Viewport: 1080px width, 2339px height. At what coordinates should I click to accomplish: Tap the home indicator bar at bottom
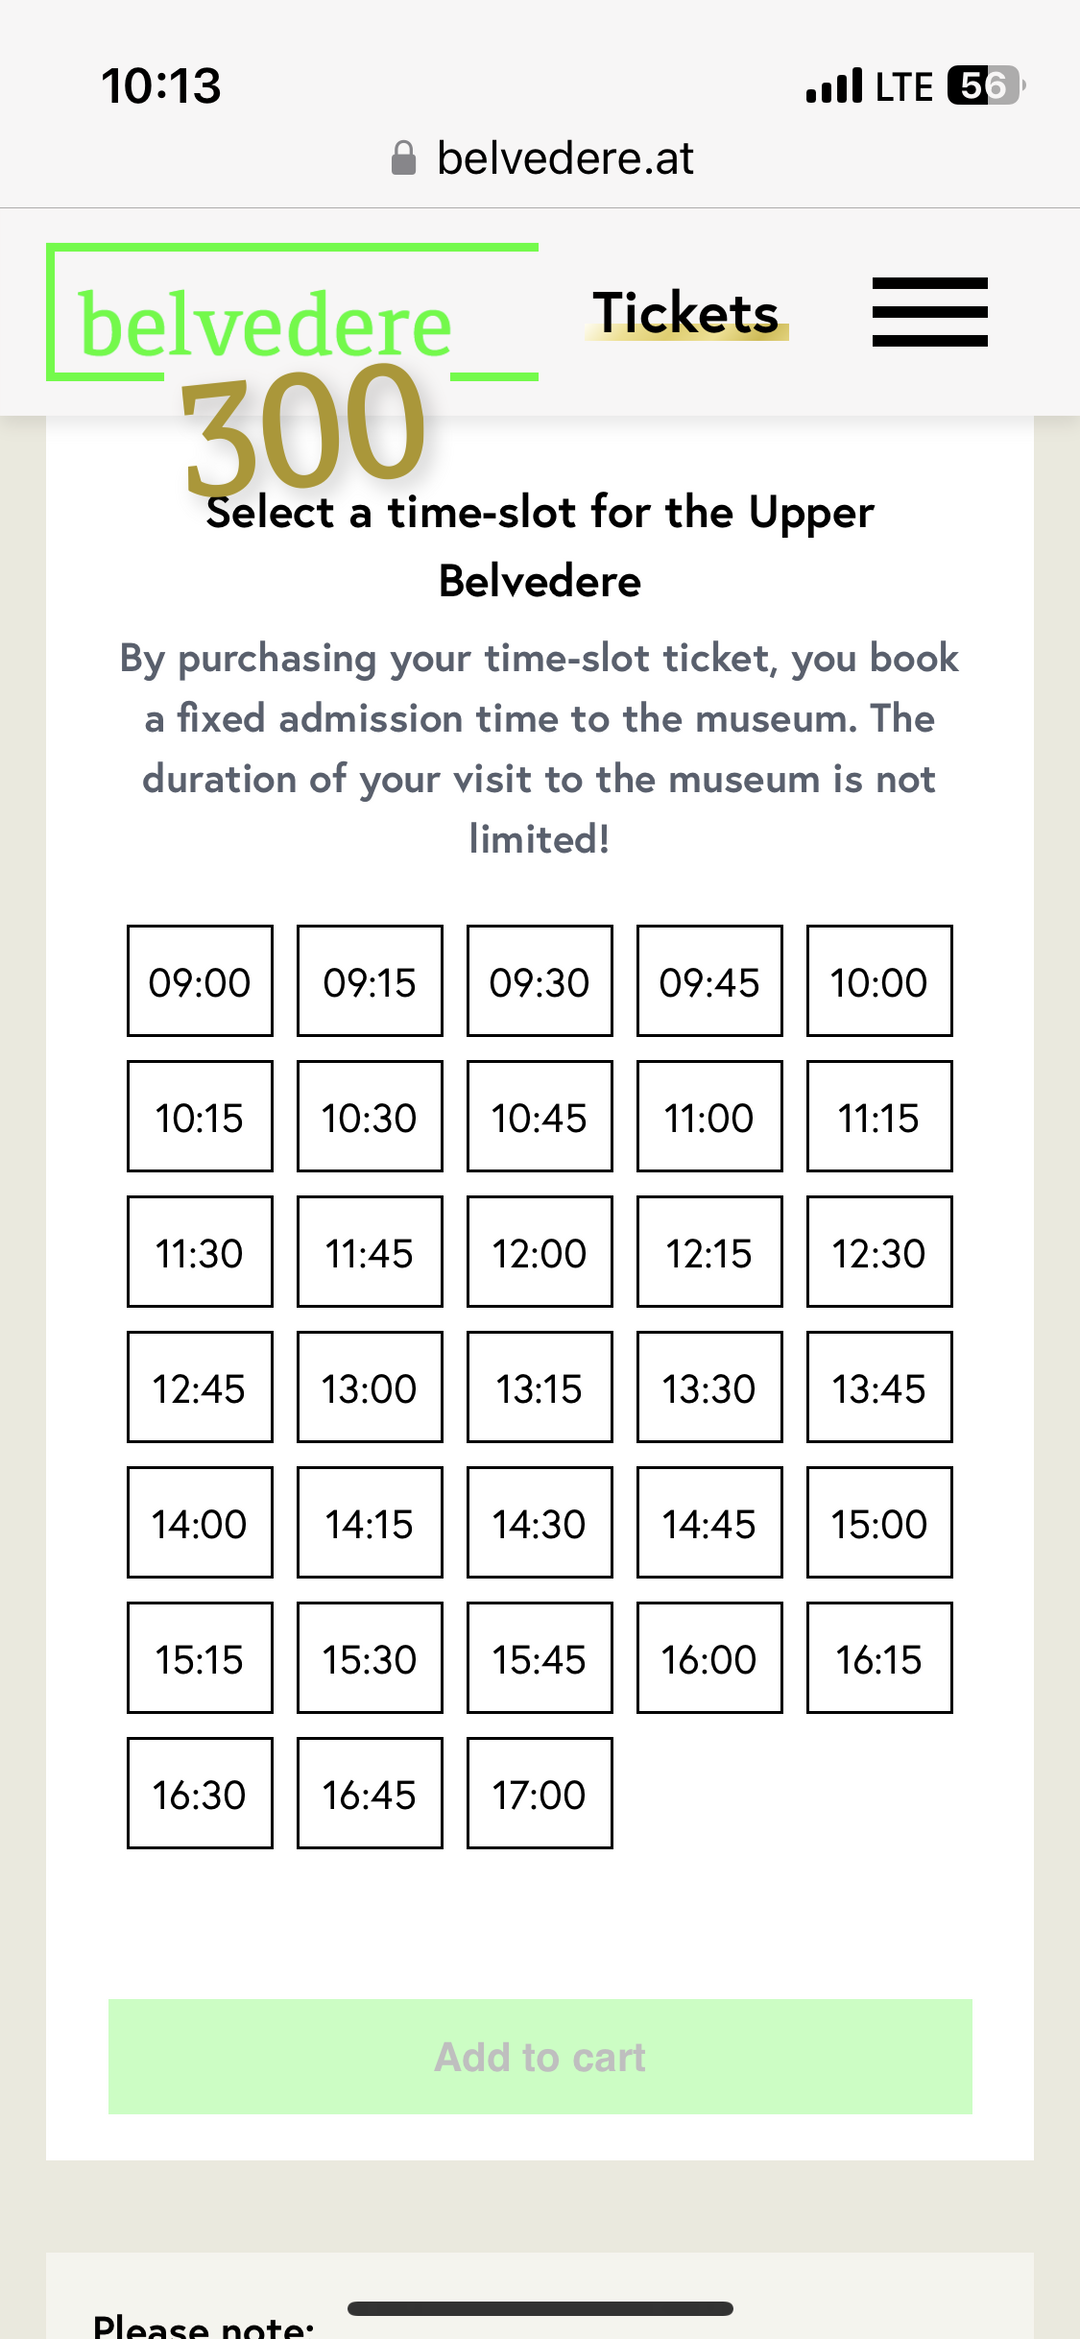point(540,2309)
